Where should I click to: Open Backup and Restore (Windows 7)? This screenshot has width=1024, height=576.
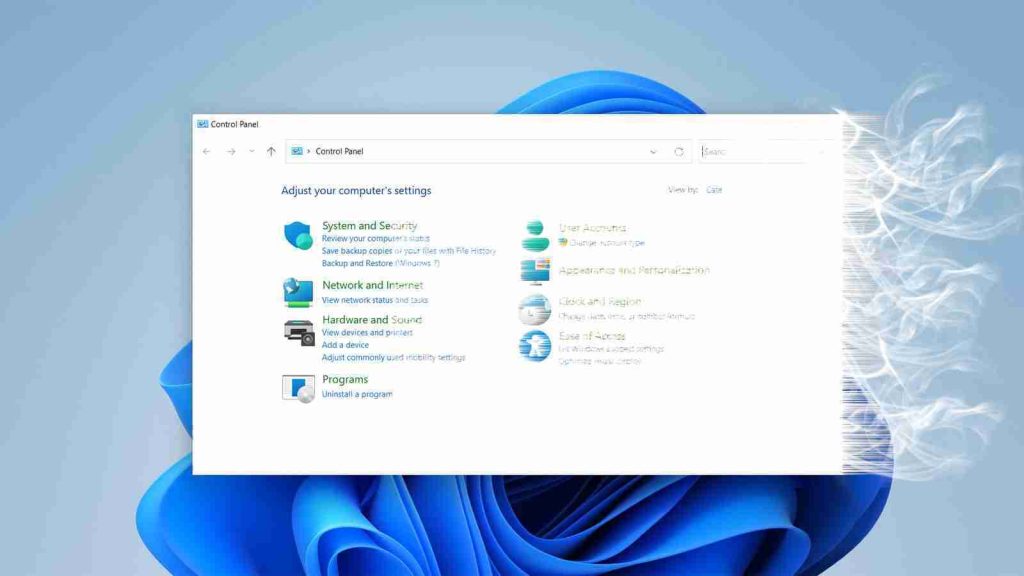pyautogui.click(x=381, y=263)
